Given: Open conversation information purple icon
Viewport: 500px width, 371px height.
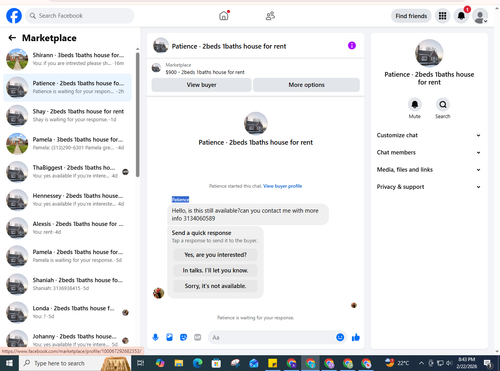Looking at the screenshot, I should point(352,46).
